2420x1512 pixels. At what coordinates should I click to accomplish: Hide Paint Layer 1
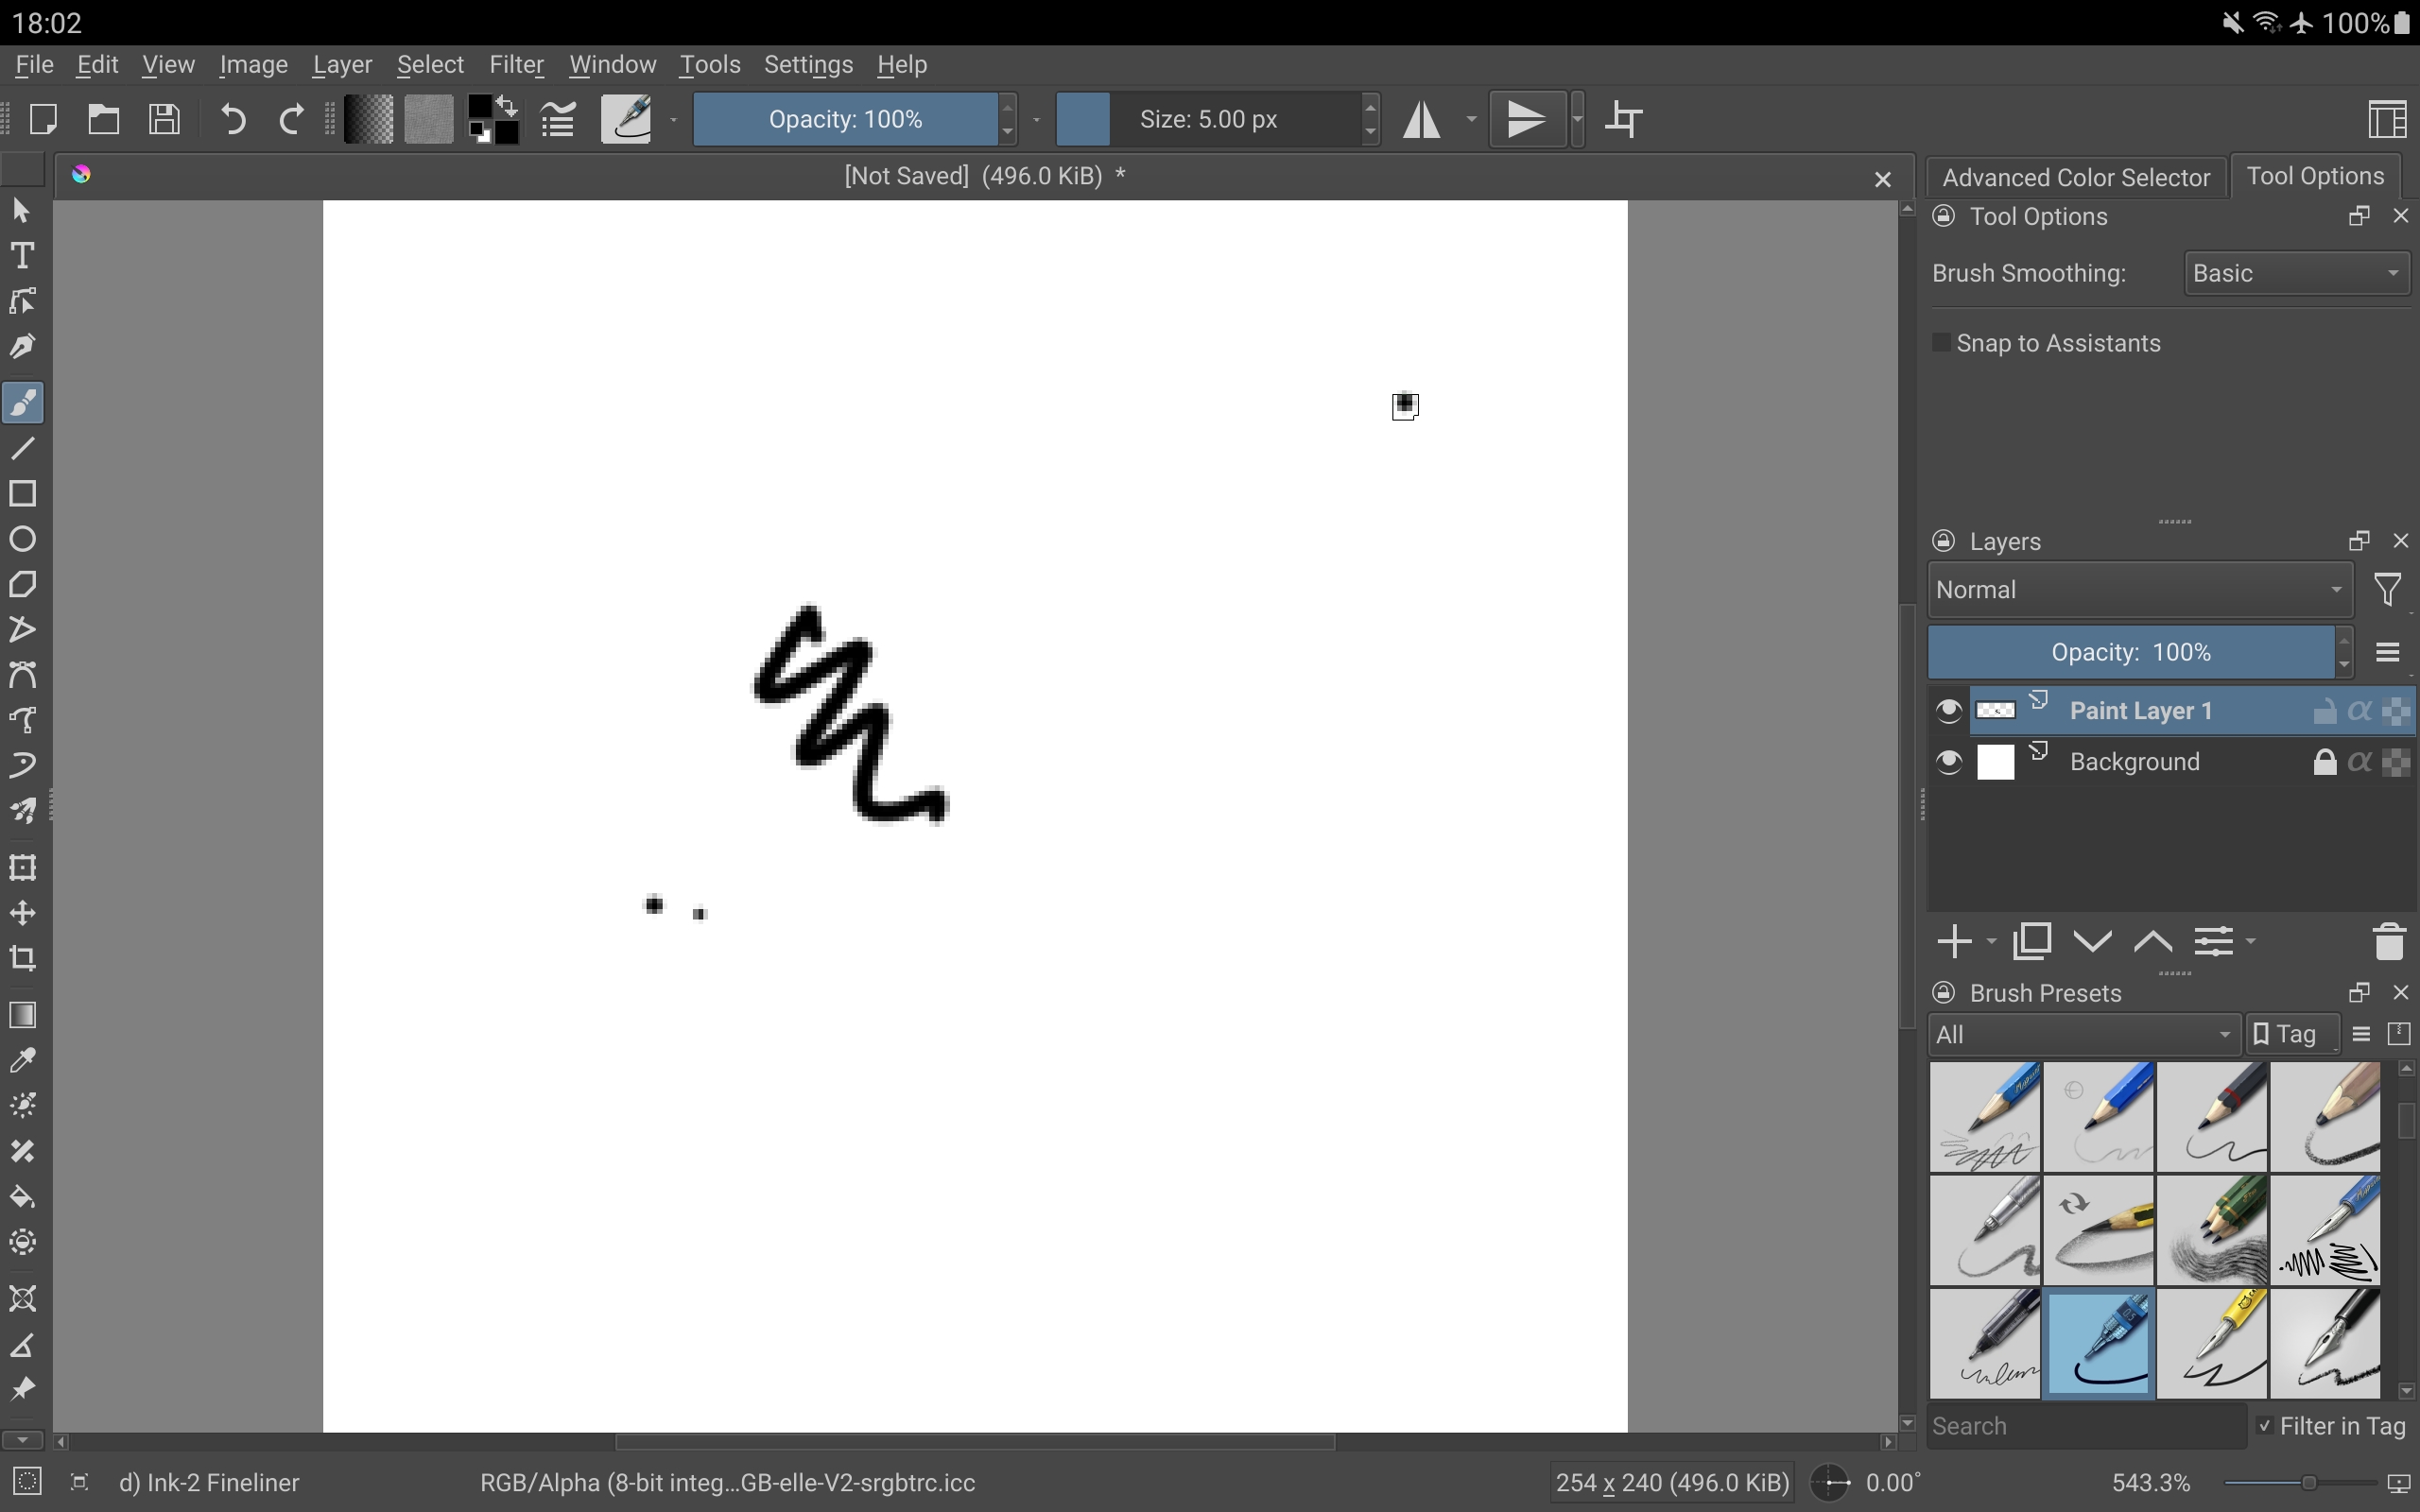pyautogui.click(x=1946, y=710)
